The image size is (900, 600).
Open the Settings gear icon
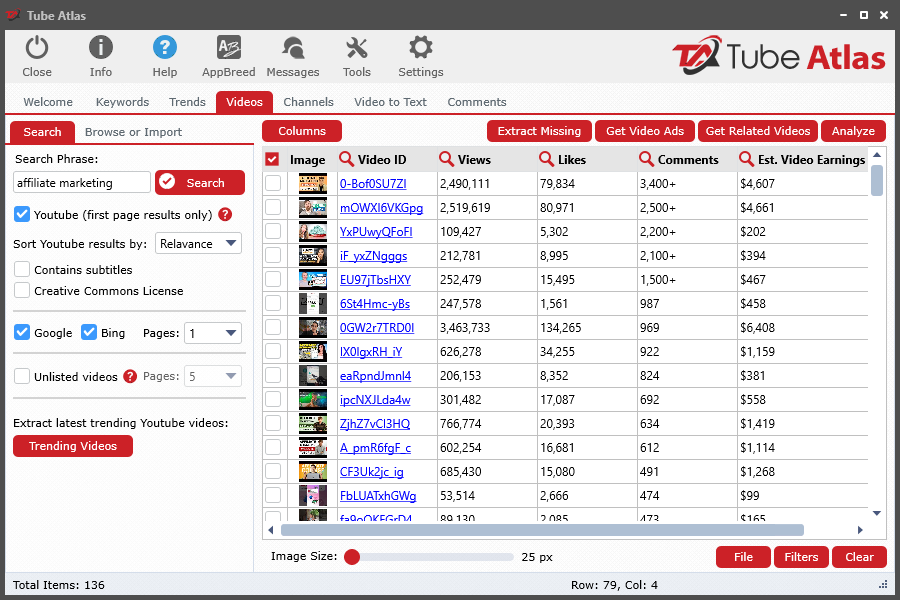click(421, 48)
